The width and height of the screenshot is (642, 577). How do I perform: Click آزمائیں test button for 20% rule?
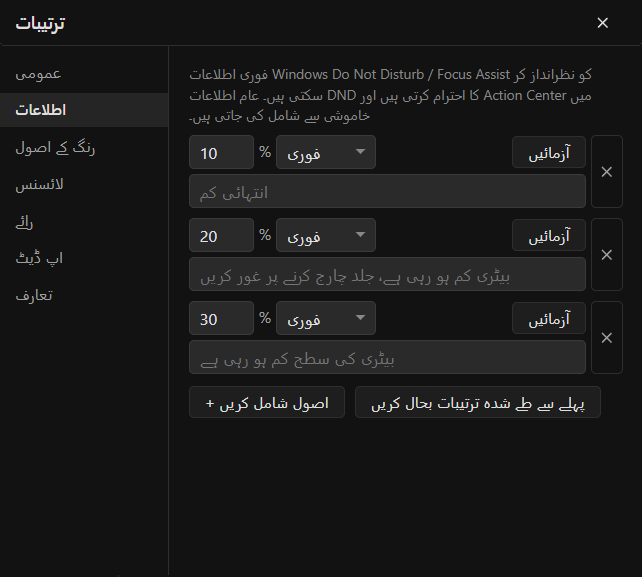click(549, 235)
